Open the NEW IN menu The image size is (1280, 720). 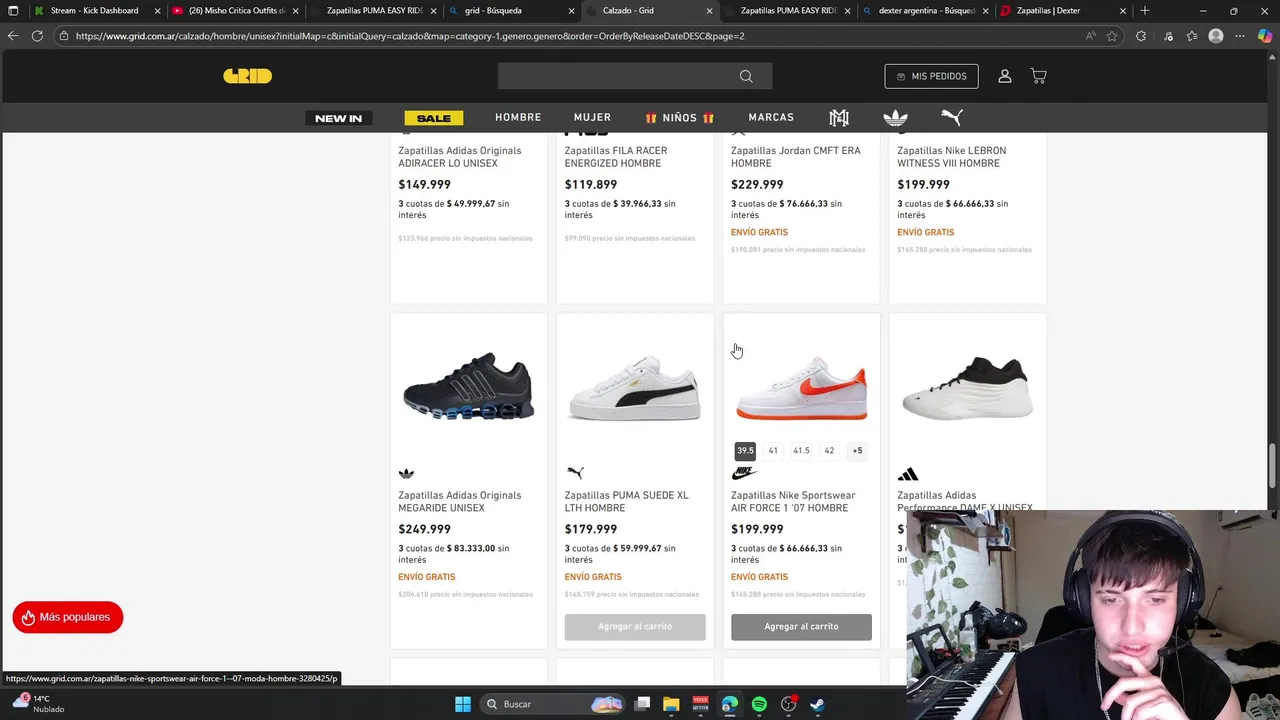(338, 118)
